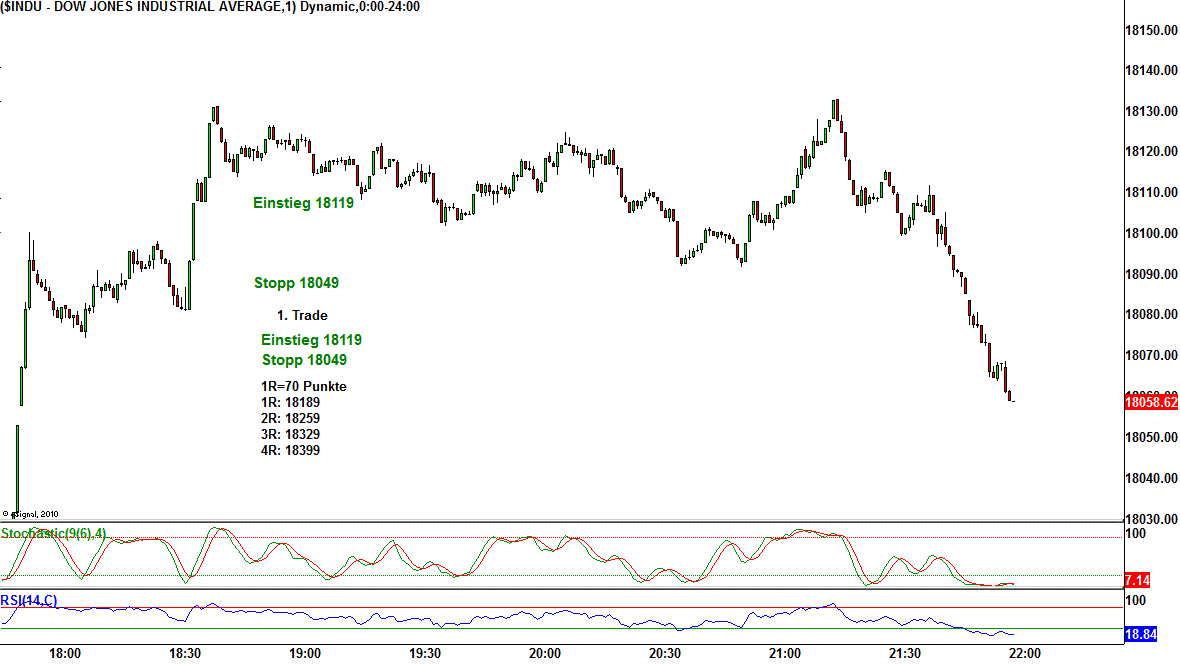This screenshot has height=665, width=1180.
Task: Click the 18100.00 price axis label
Action: [1150, 233]
